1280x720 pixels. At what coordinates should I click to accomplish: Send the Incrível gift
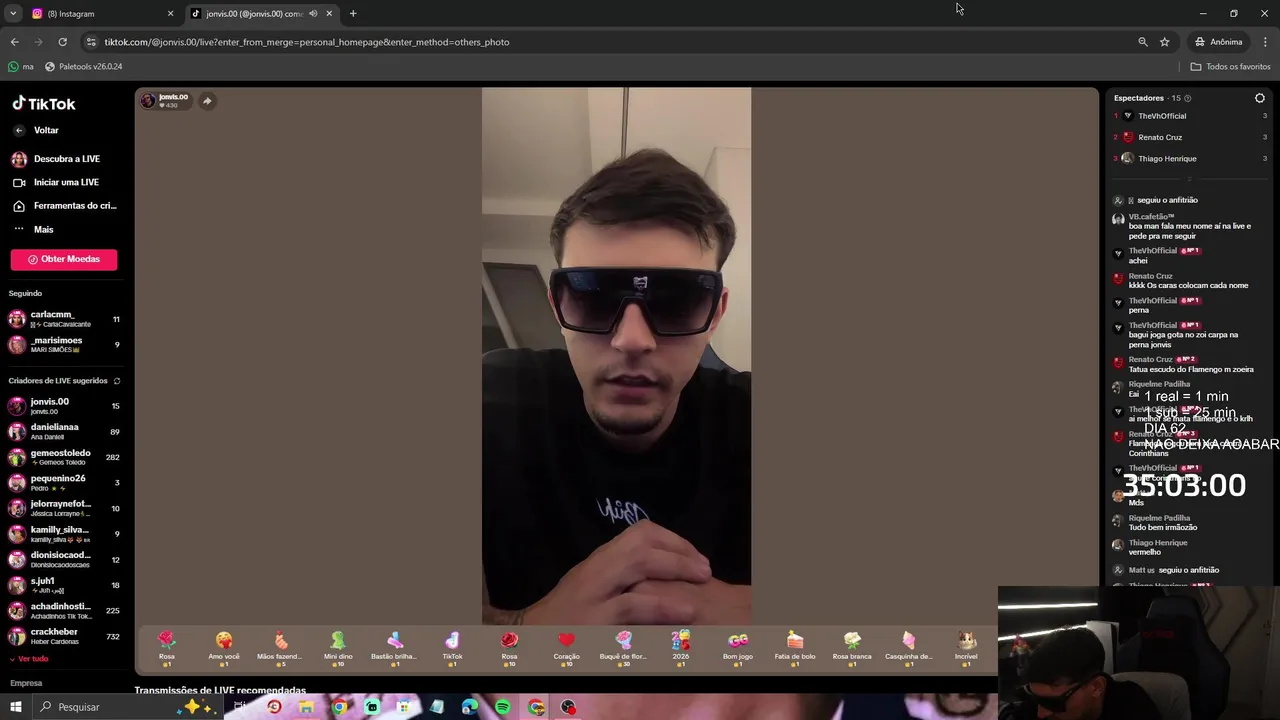click(966, 648)
